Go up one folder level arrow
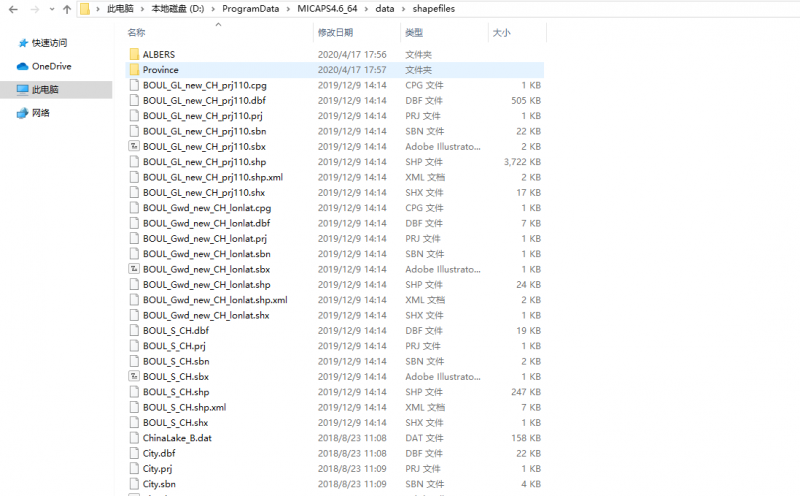The height and width of the screenshot is (496, 800). point(66,10)
